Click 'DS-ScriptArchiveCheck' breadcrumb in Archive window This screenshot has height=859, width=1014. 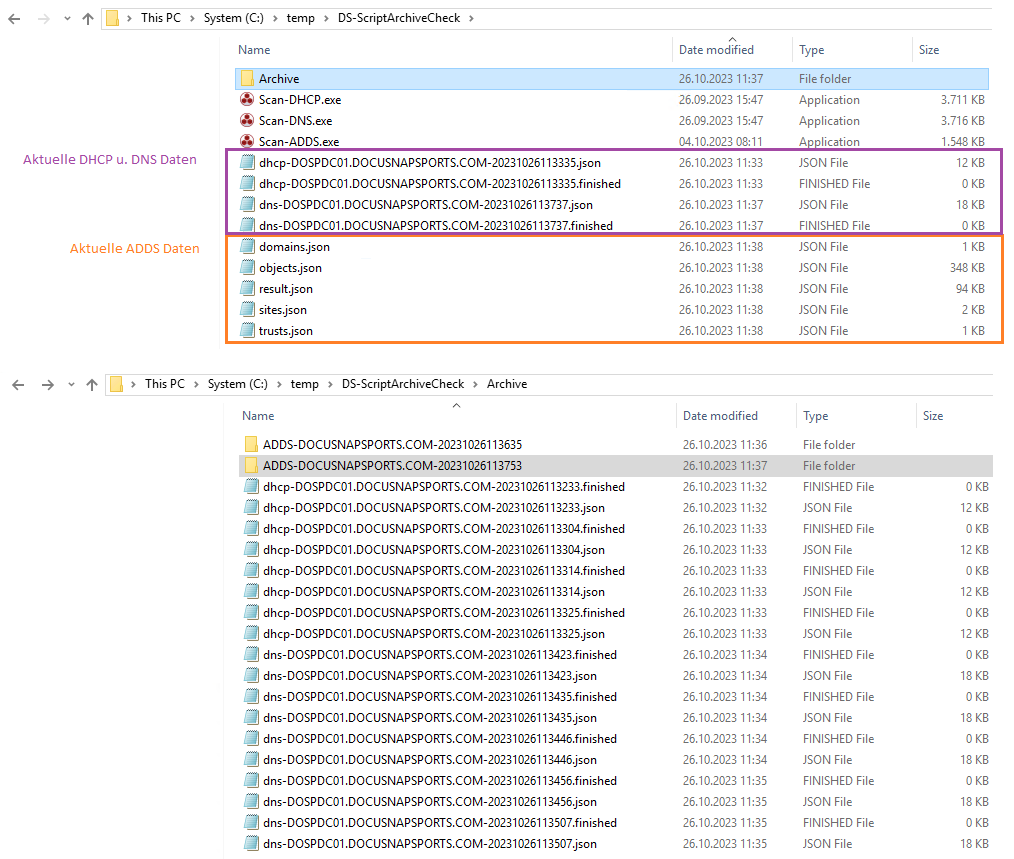pos(403,384)
